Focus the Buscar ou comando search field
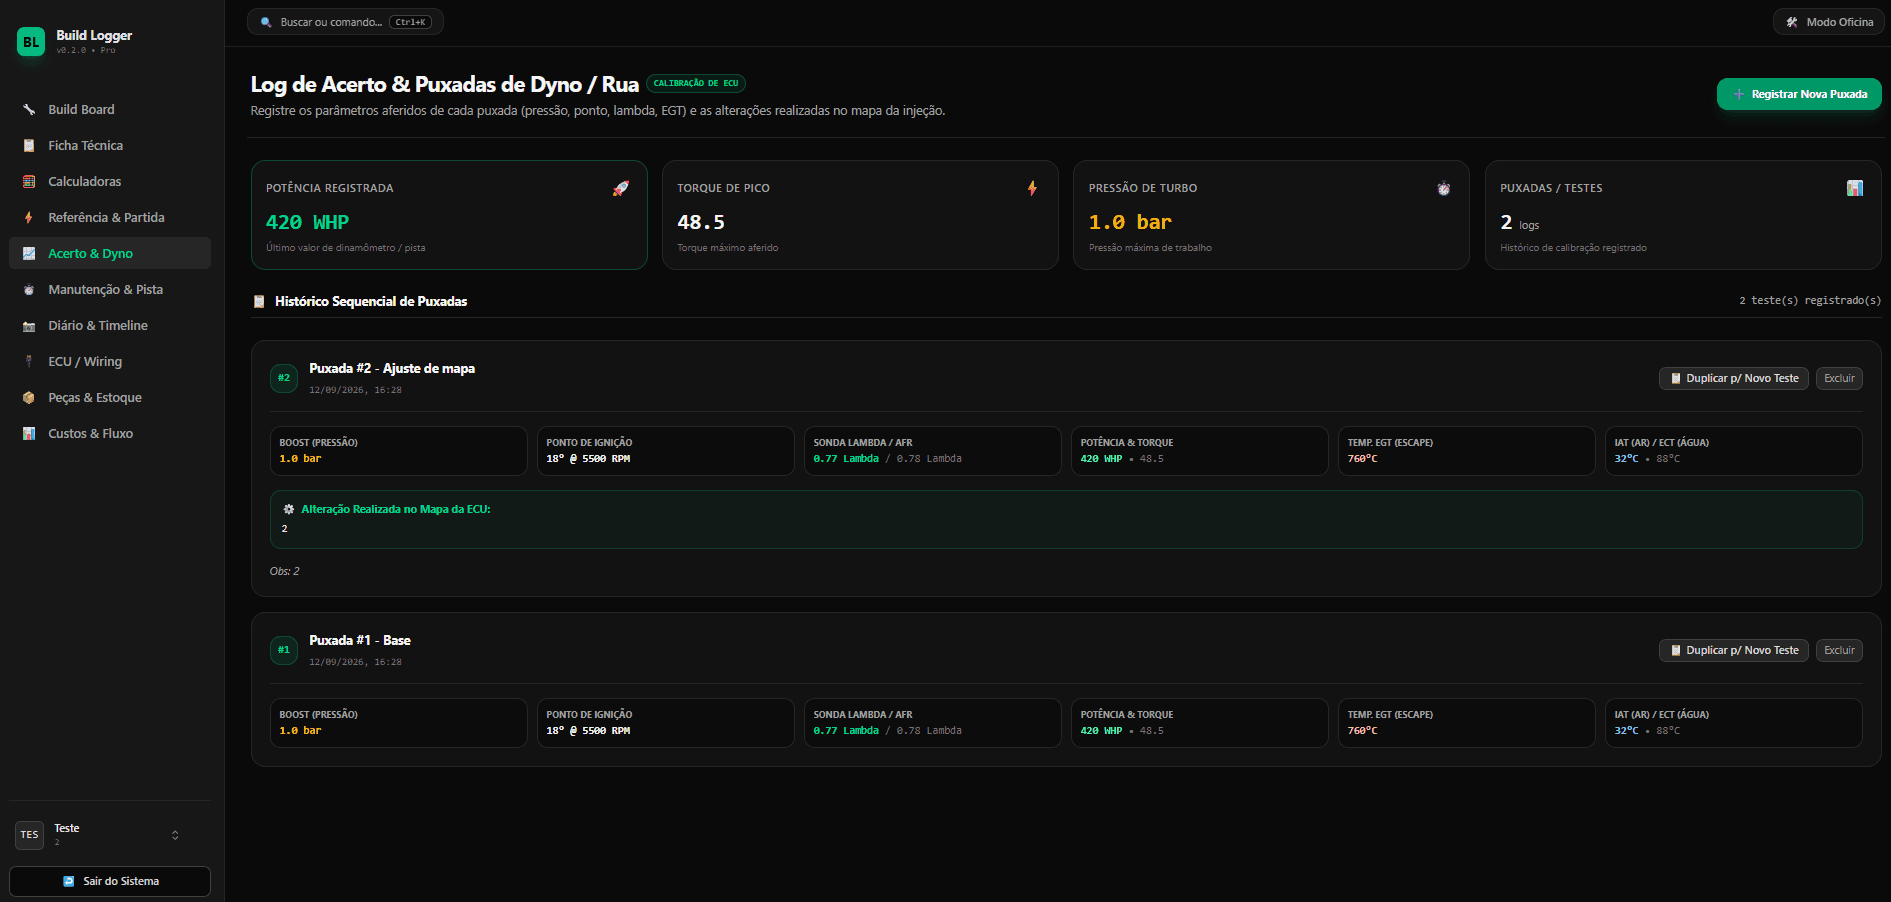The image size is (1891, 902). (x=345, y=22)
